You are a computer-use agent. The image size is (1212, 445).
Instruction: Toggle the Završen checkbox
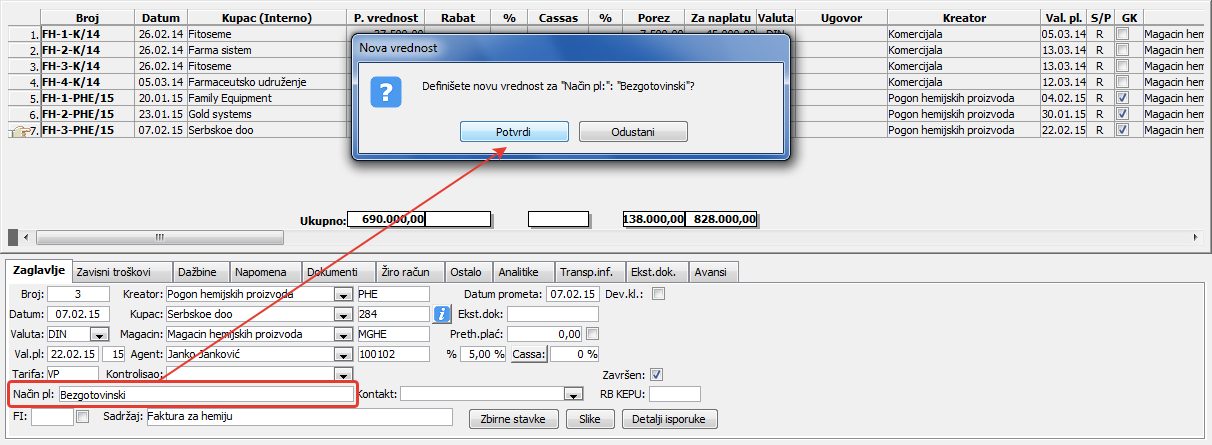(x=656, y=375)
